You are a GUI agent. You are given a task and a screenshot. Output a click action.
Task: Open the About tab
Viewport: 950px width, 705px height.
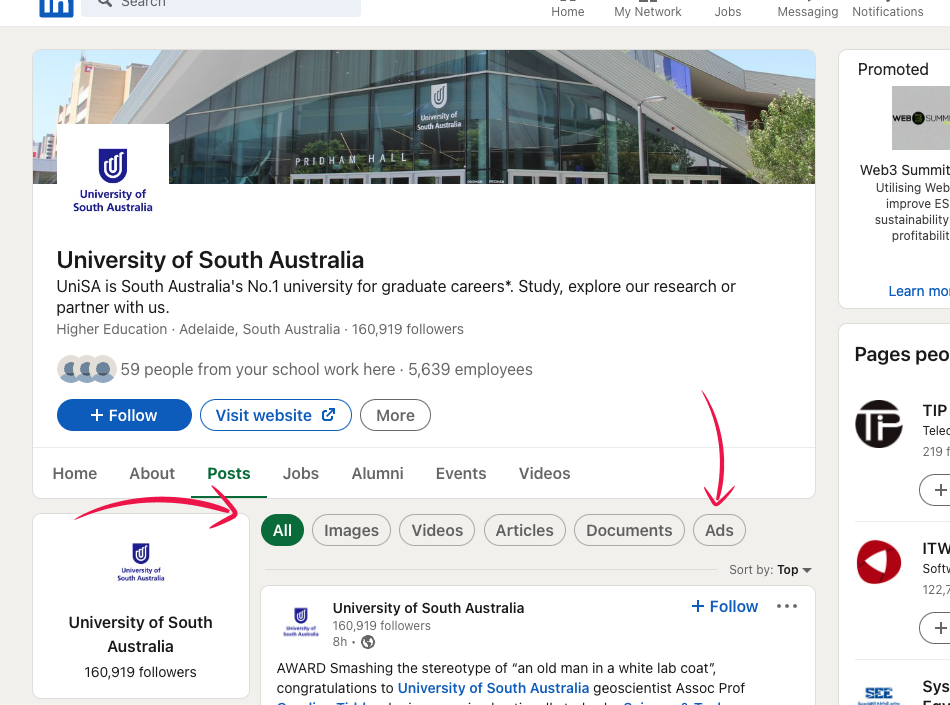[152, 473]
